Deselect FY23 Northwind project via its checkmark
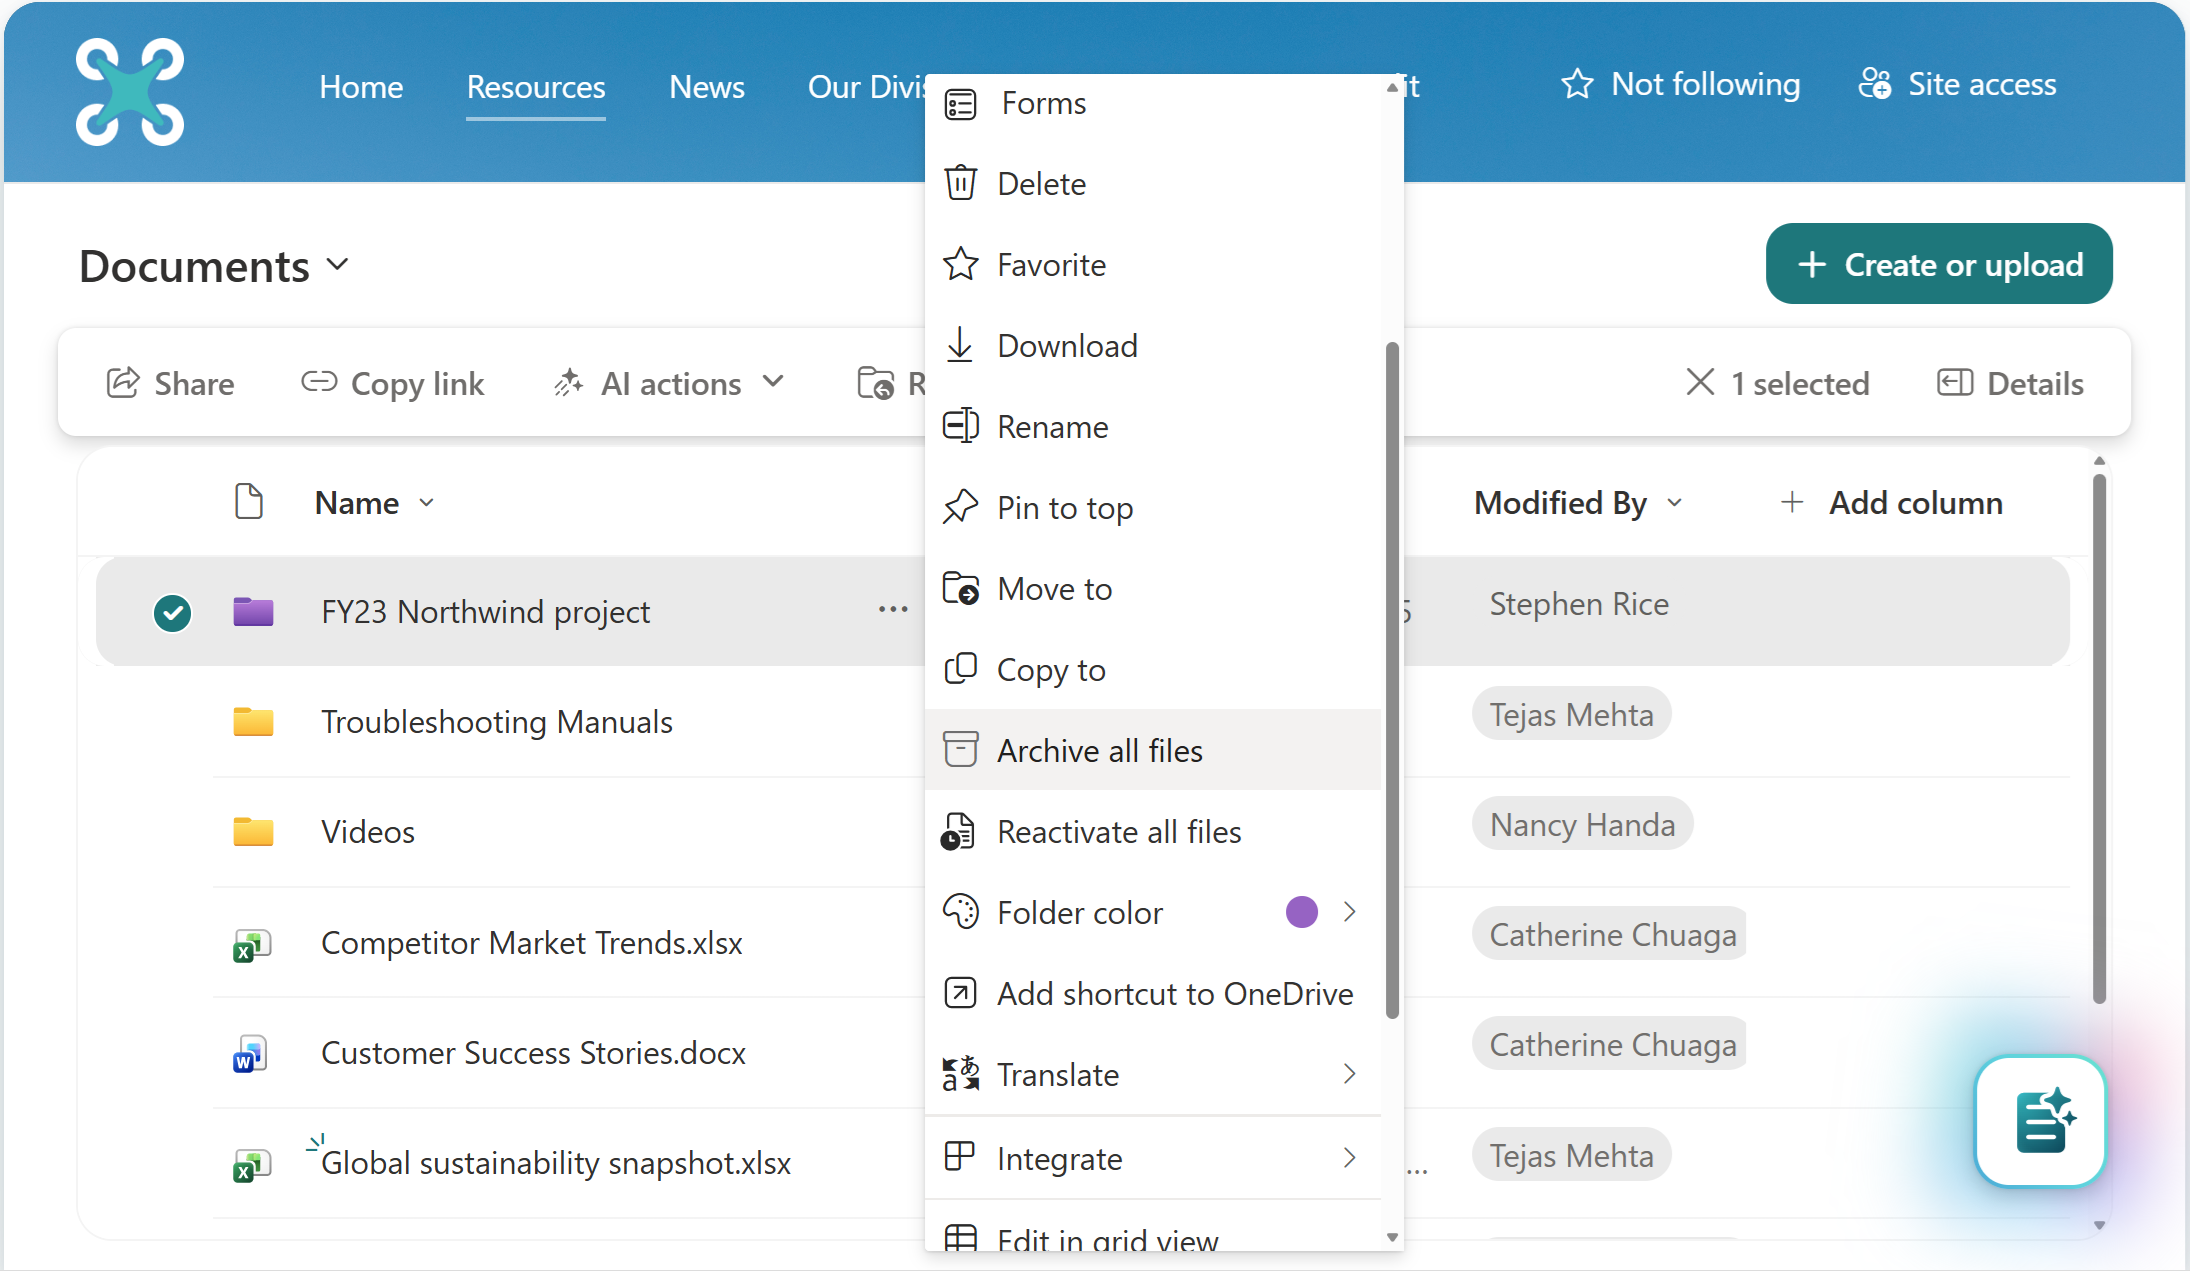Viewport: 2190px width, 1271px height. pyautogui.click(x=172, y=612)
